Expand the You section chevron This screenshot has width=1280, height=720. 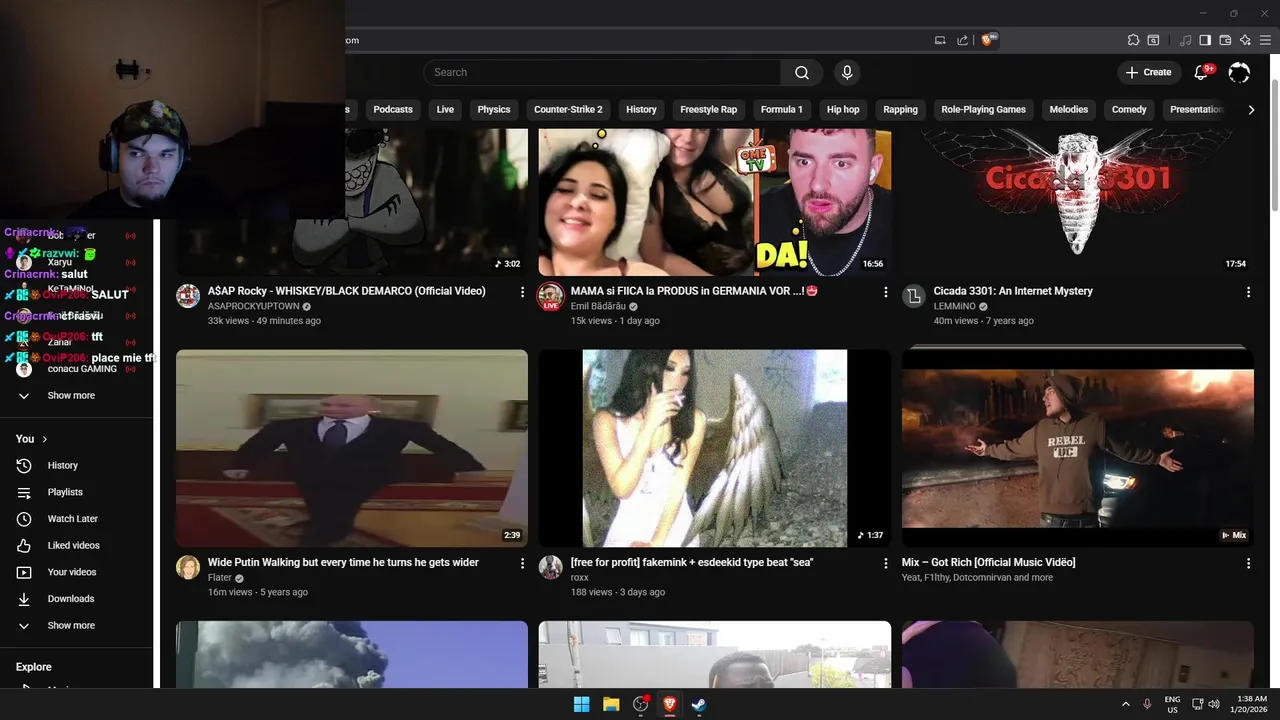(44, 439)
